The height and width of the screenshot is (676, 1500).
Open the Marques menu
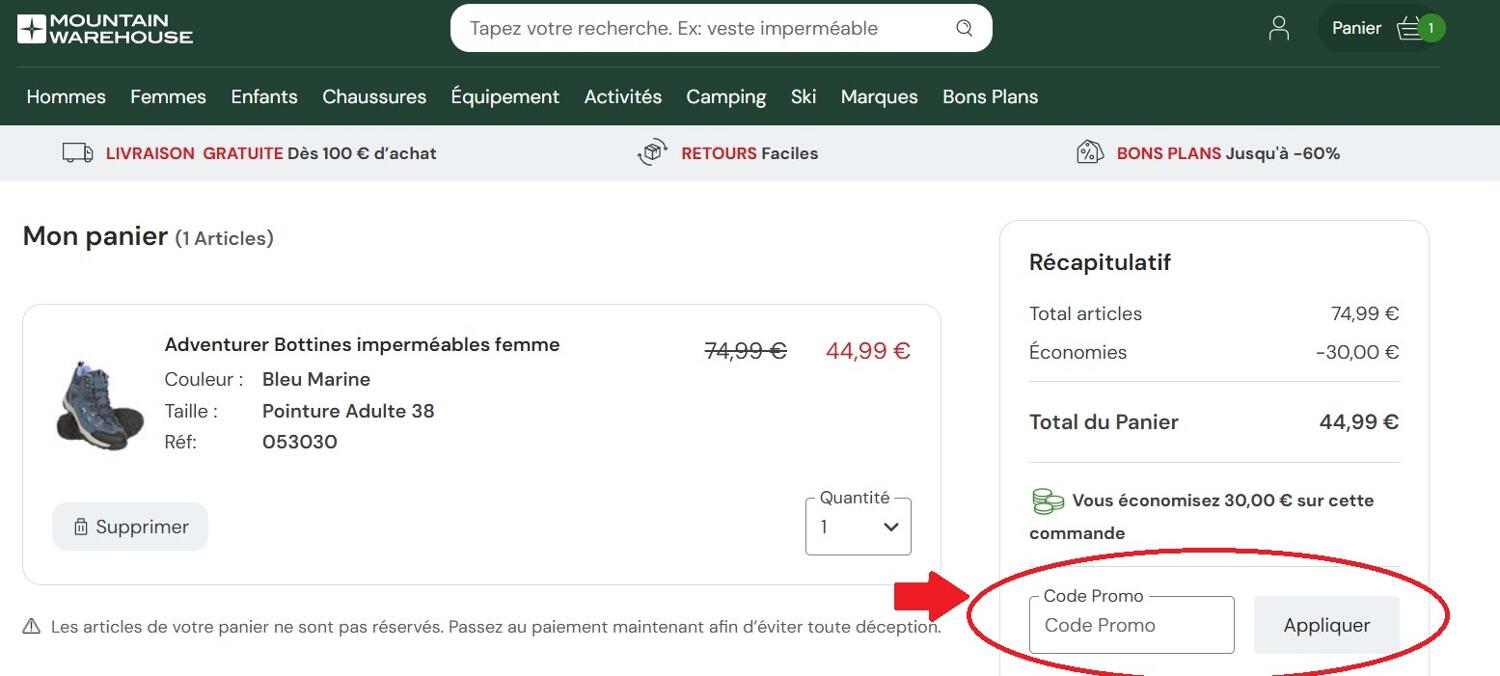pos(878,96)
